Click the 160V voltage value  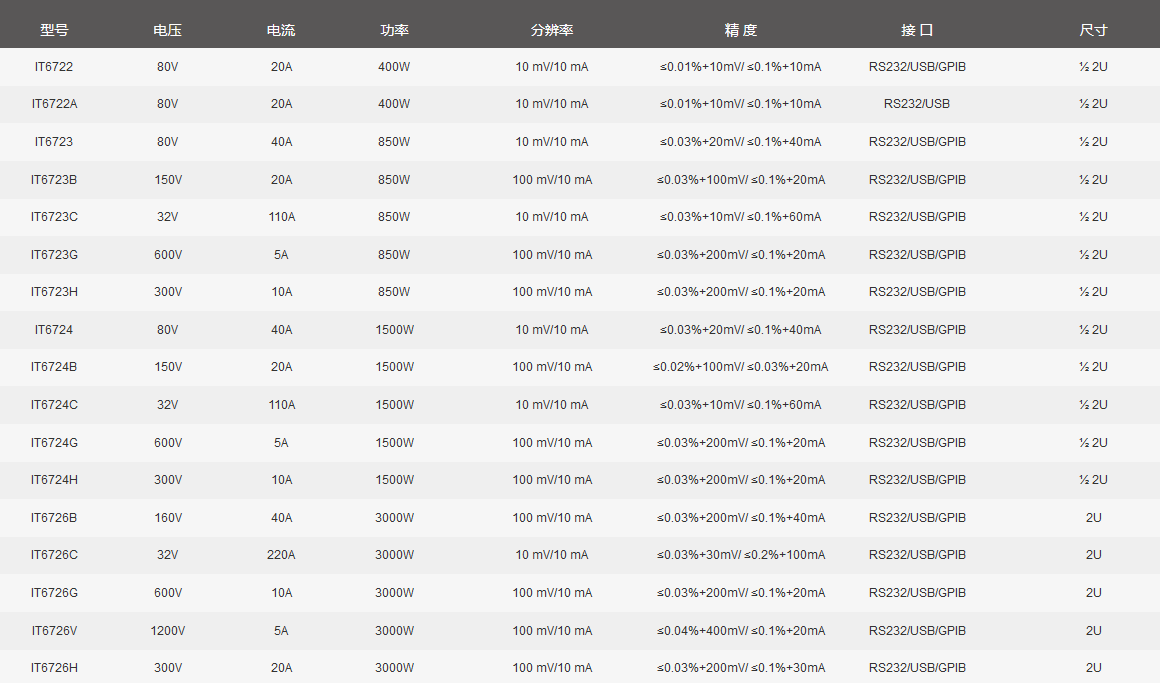coord(168,517)
